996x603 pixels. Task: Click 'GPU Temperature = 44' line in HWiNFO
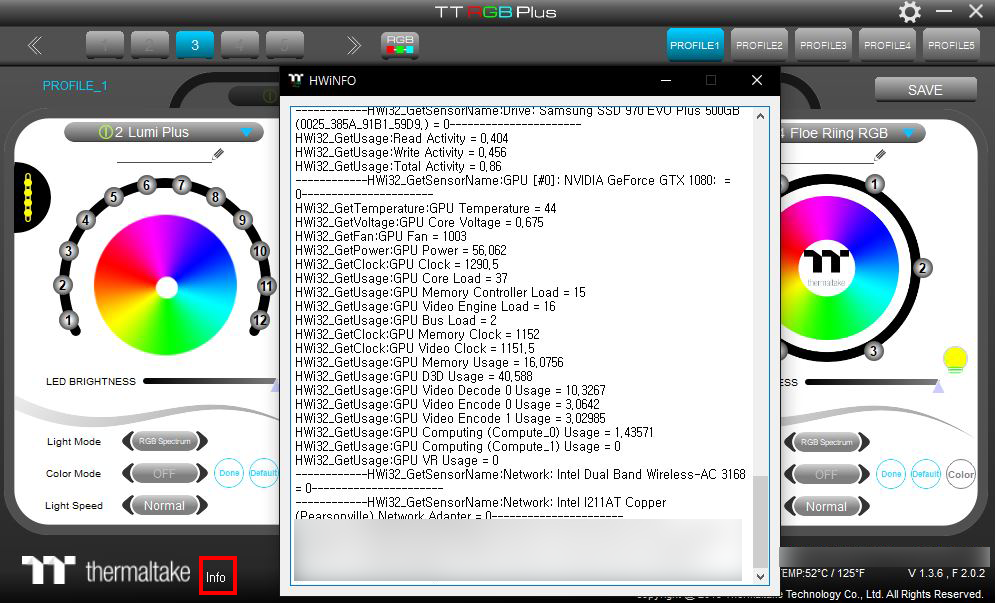(x=426, y=208)
